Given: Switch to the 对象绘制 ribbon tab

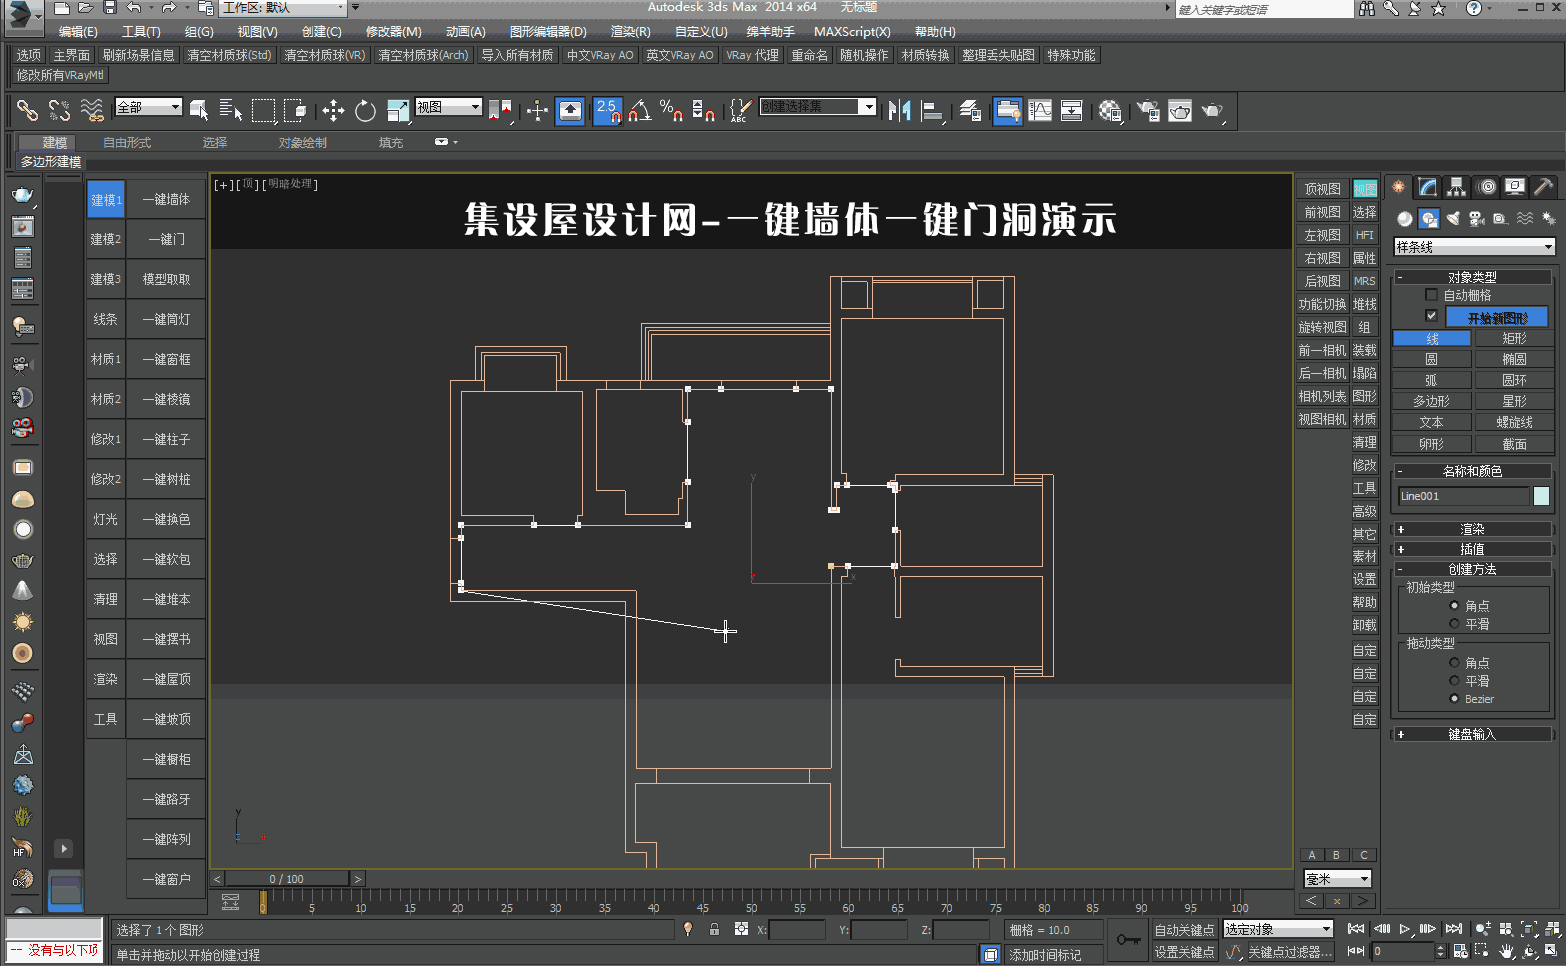Looking at the screenshot, I should coord(303,143).
